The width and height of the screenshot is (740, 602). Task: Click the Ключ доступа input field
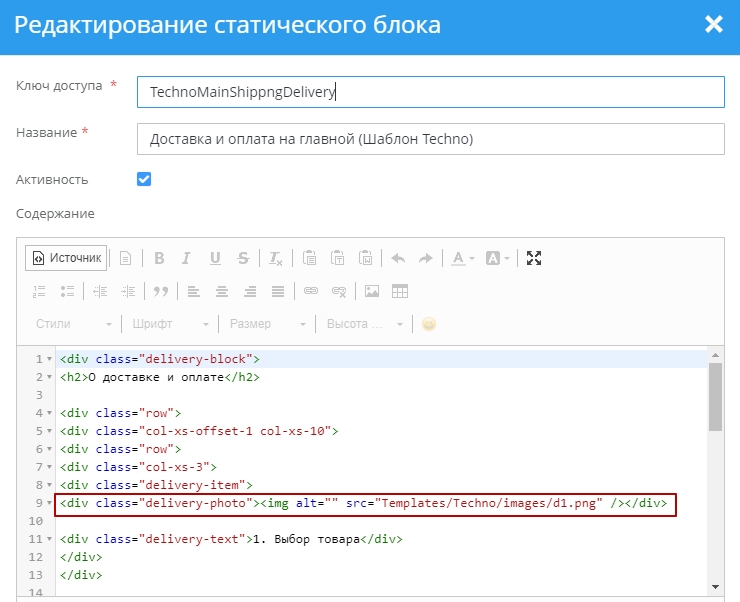(430, 92)
